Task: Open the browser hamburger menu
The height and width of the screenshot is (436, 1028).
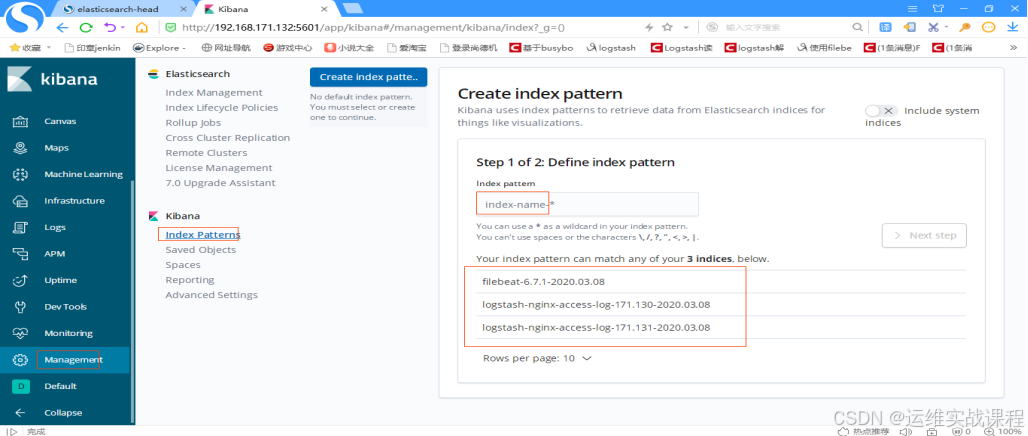Action: [x=912, y=9]
